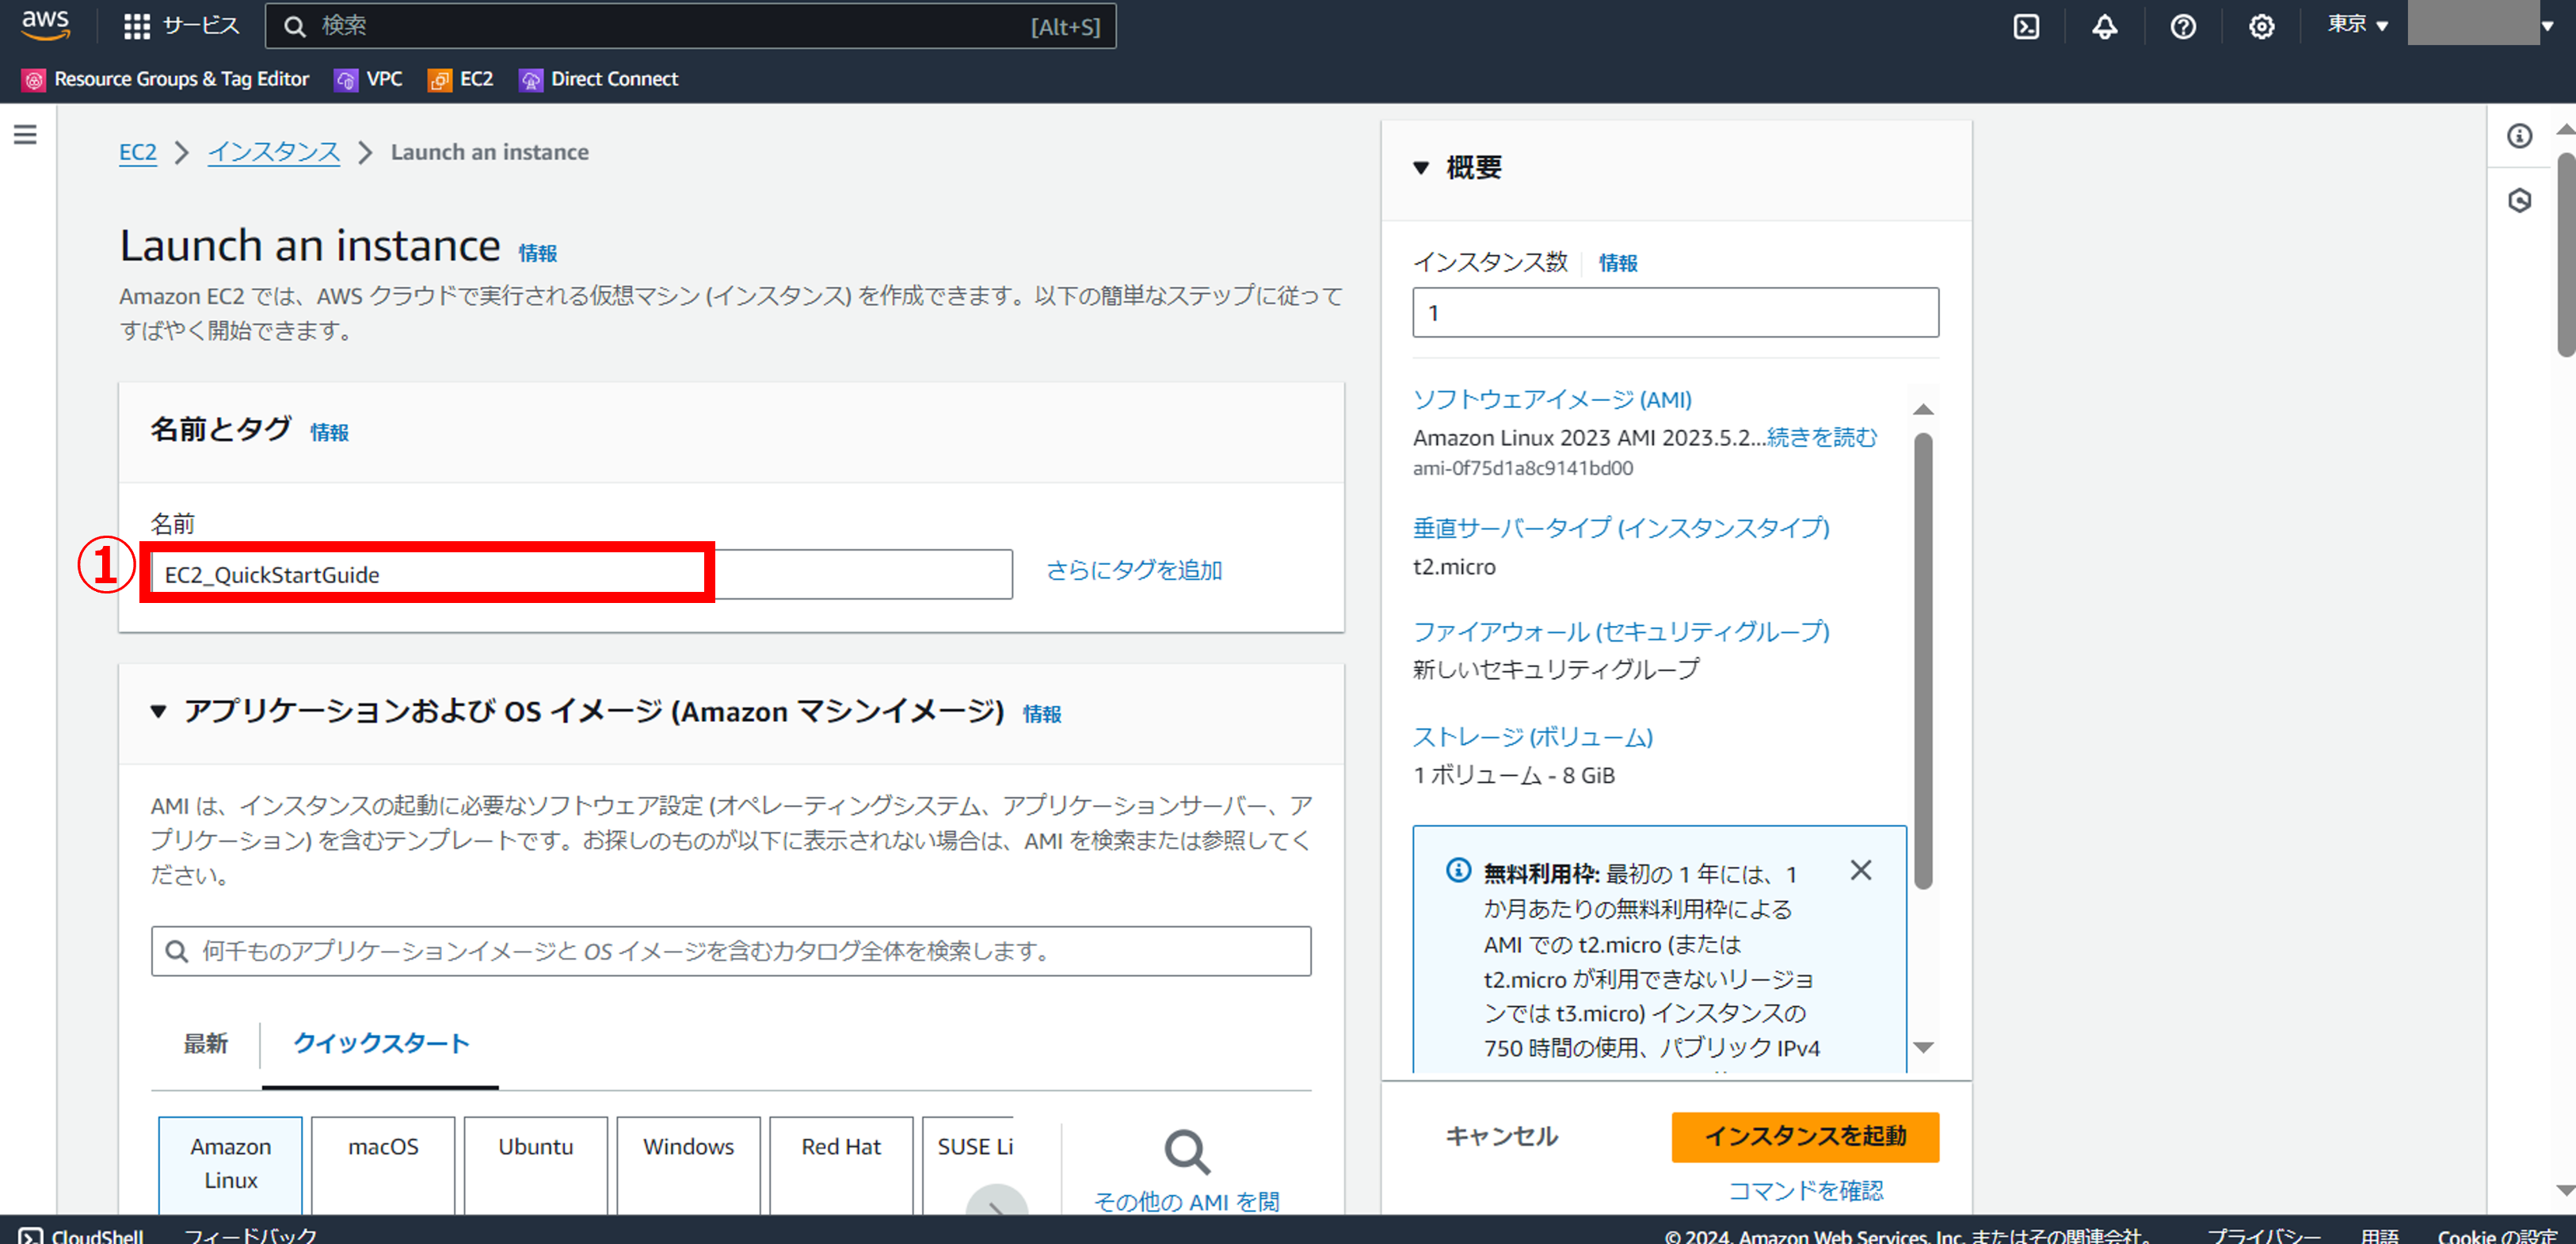Open the サービス grid menu icon
This screenshot has width=2576, height=1244.
(136, 27)
